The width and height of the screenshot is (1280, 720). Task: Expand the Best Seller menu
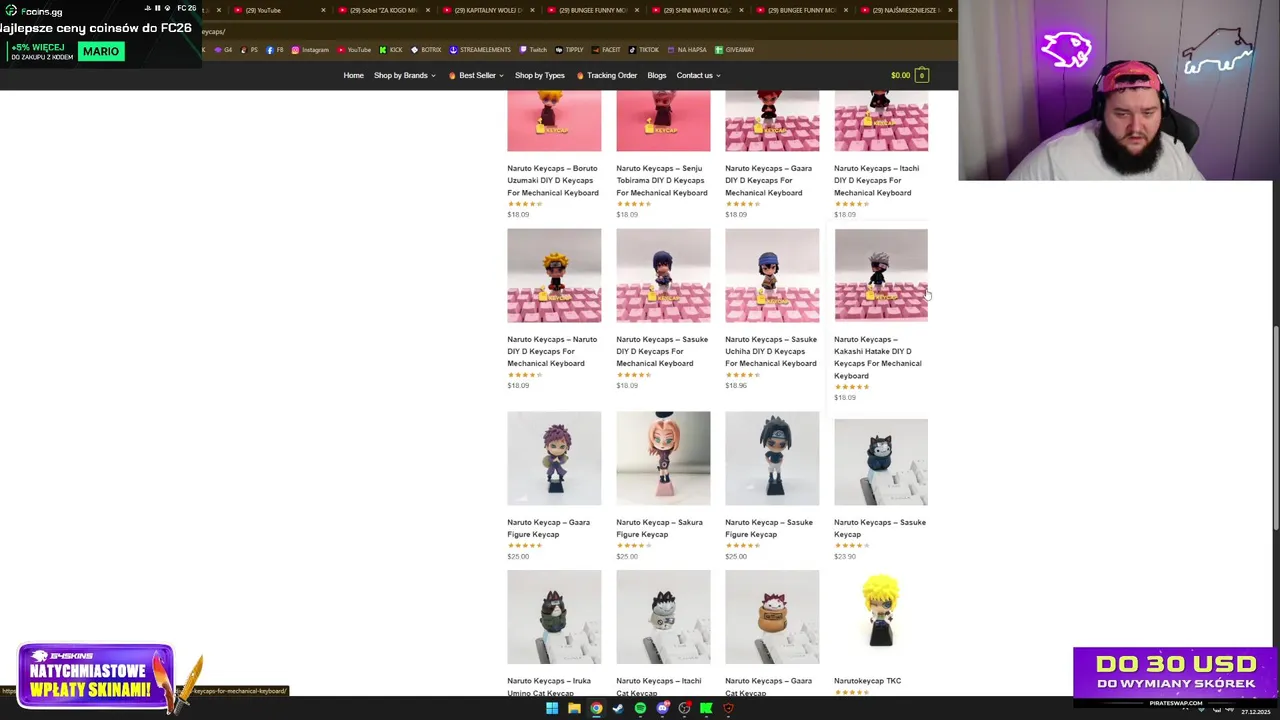(x=476, y=75)
